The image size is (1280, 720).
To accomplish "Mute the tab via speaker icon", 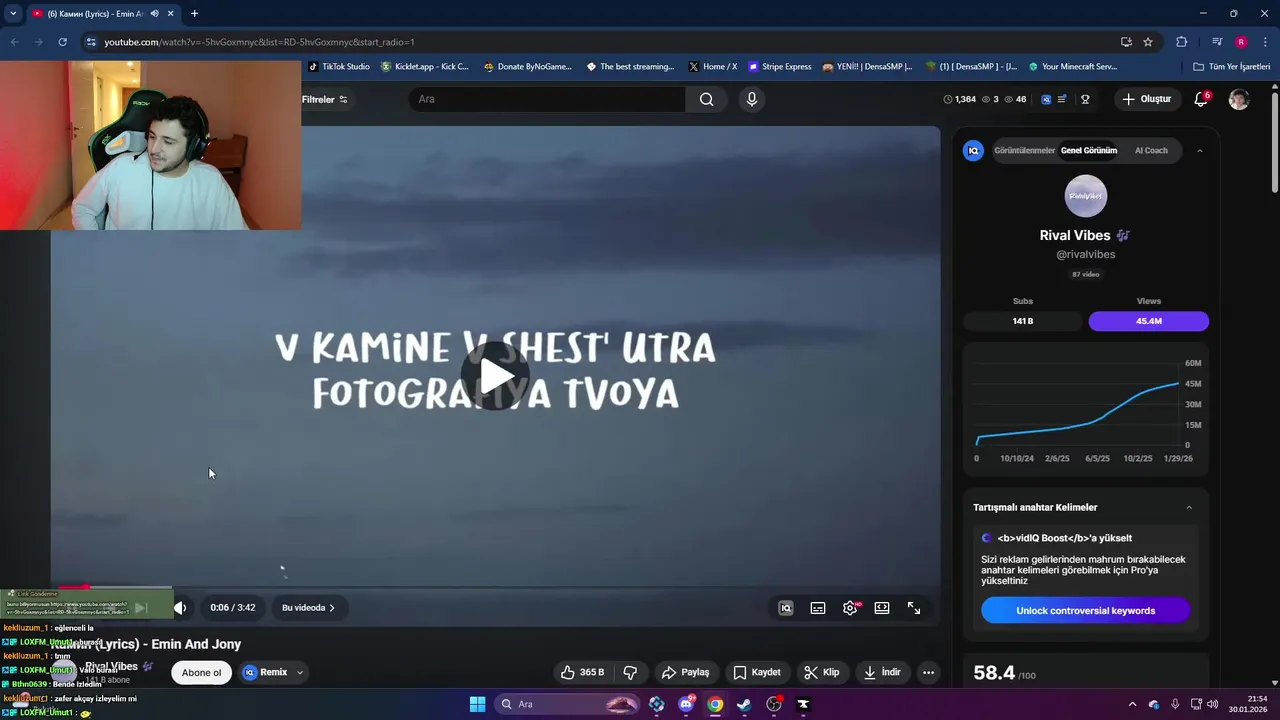I will click(x=155, y=13).
